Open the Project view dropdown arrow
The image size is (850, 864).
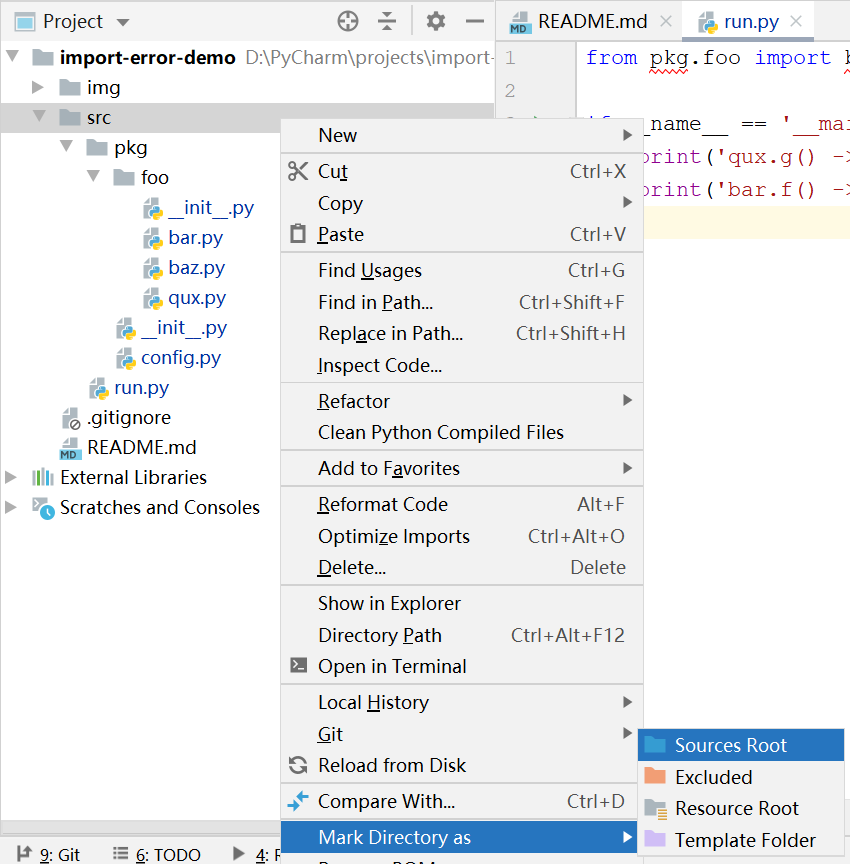[x=123, y=23]
